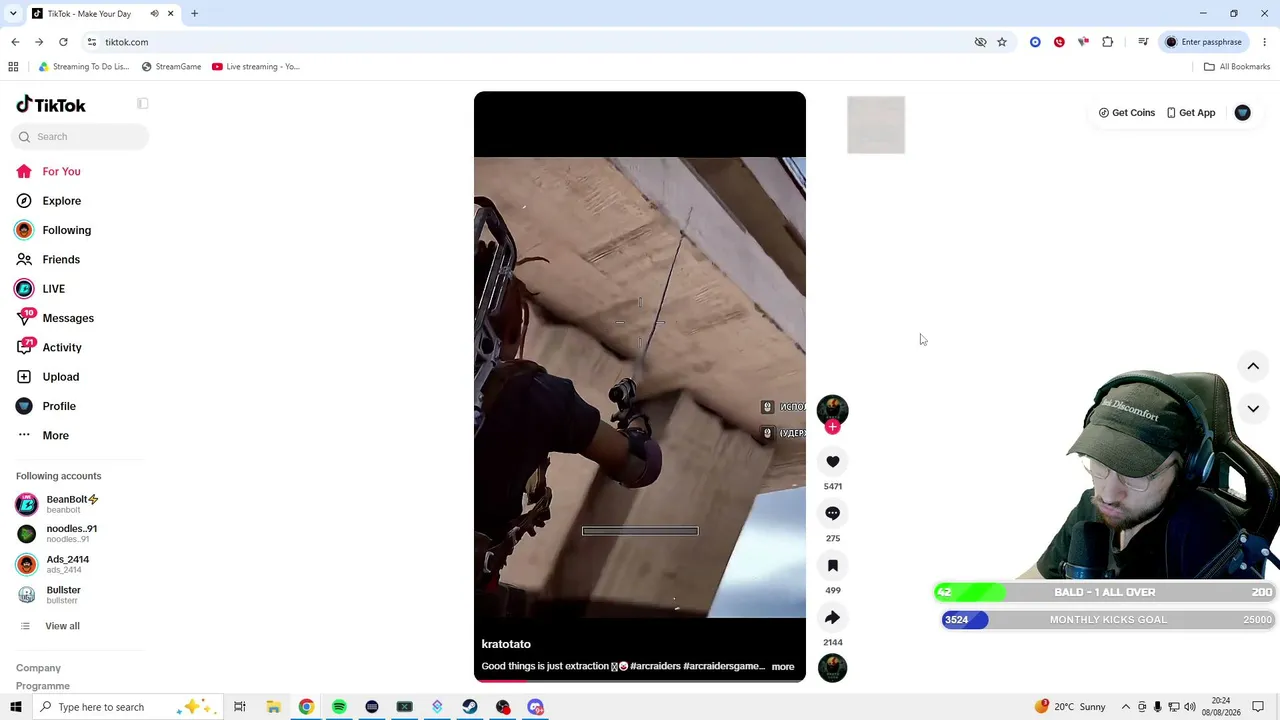Open the Live streaming YouTube bookmark
Image resolution: width=1280 pixels, height=720 pixels.
click(256, 67)
